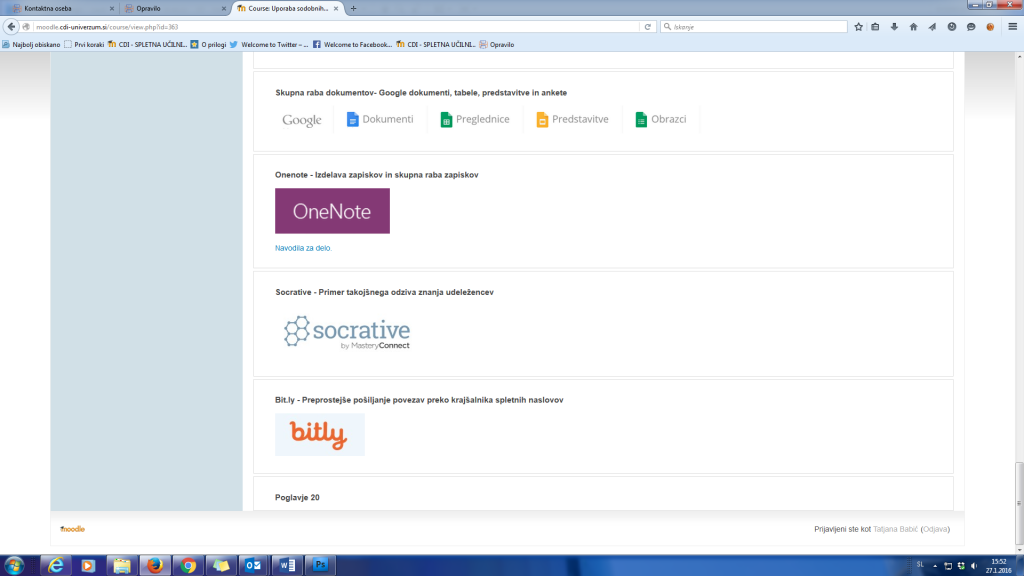
Task: Open the Obrazci forms icon
Action: 661,119
